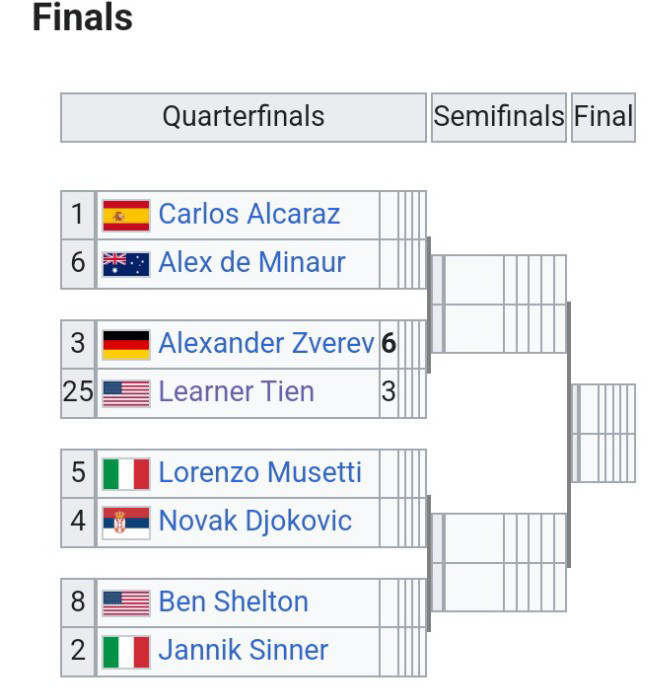The width and height of the screenshot is (648, 690).
Task: Click the Spain flag beside Carlos Alcaraz
Action: (x=126, y=215)
